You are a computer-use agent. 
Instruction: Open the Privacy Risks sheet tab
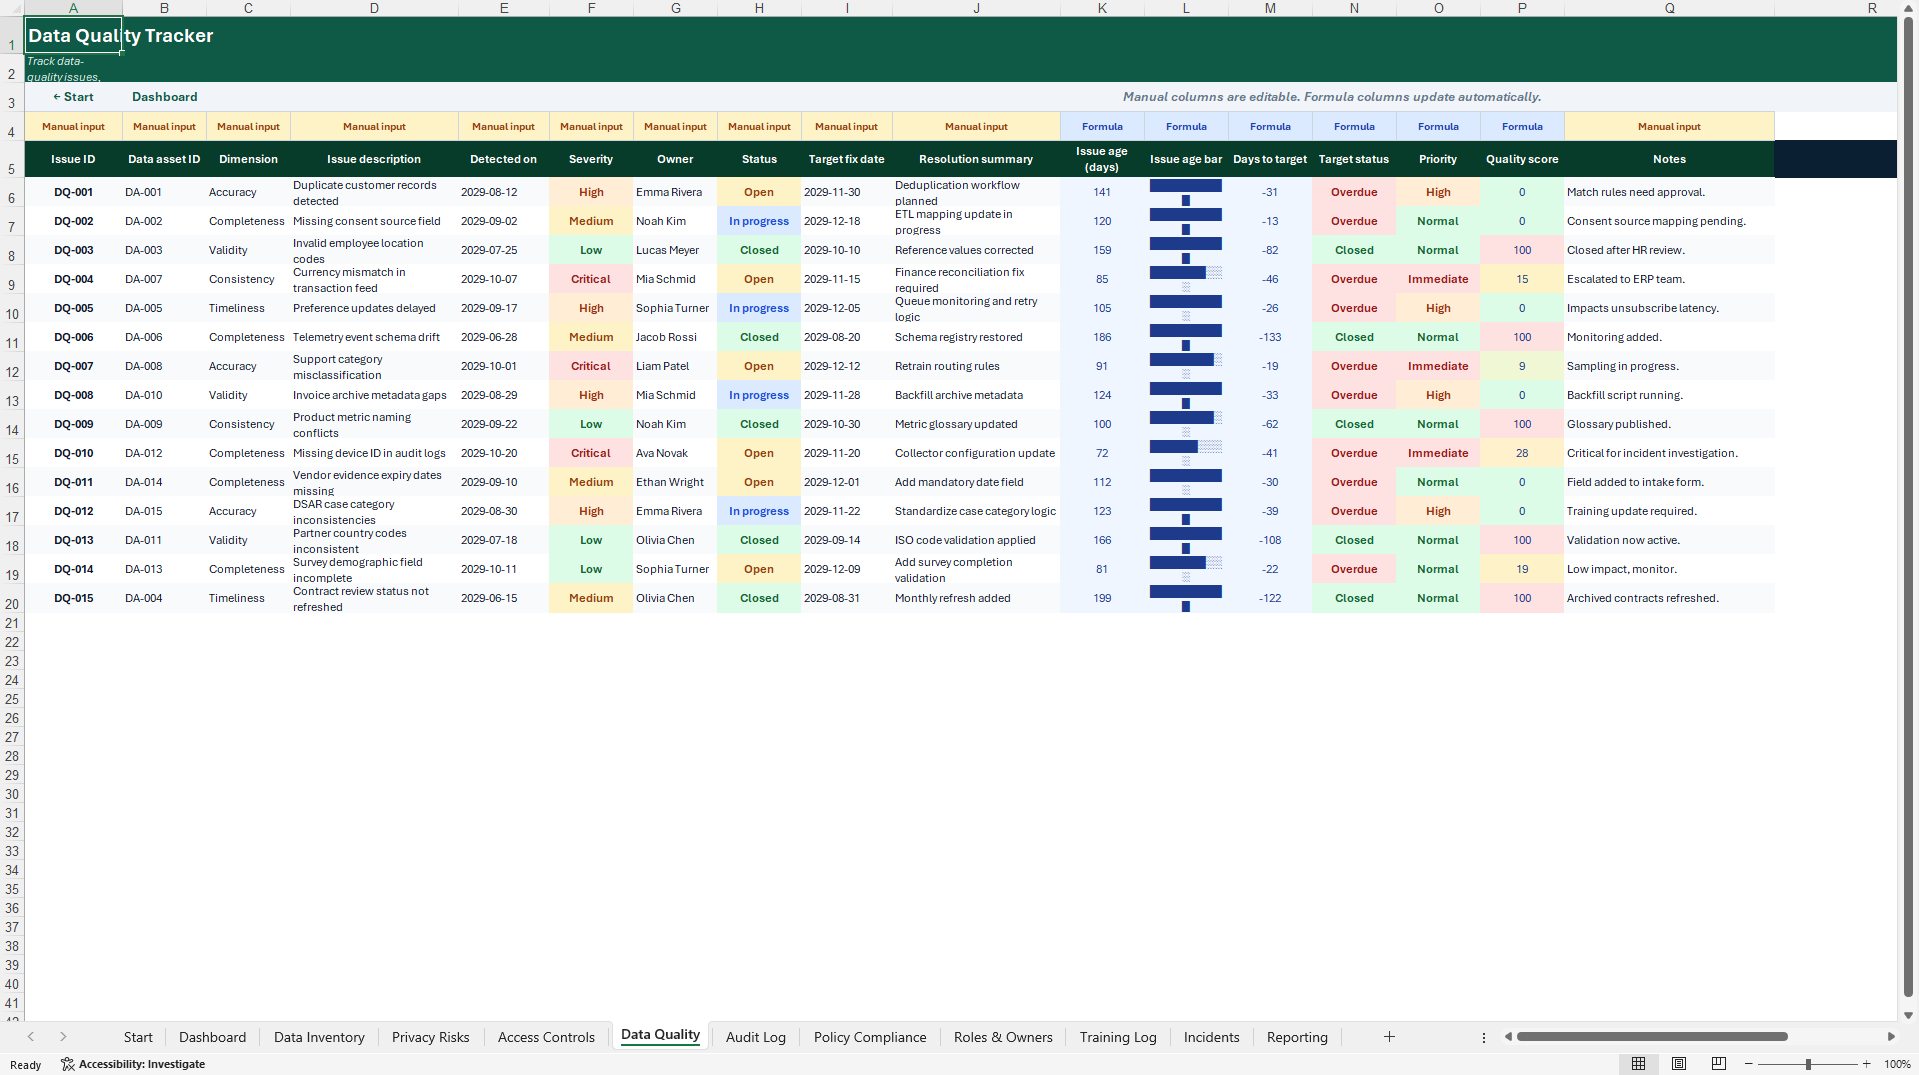point(430,1037)
